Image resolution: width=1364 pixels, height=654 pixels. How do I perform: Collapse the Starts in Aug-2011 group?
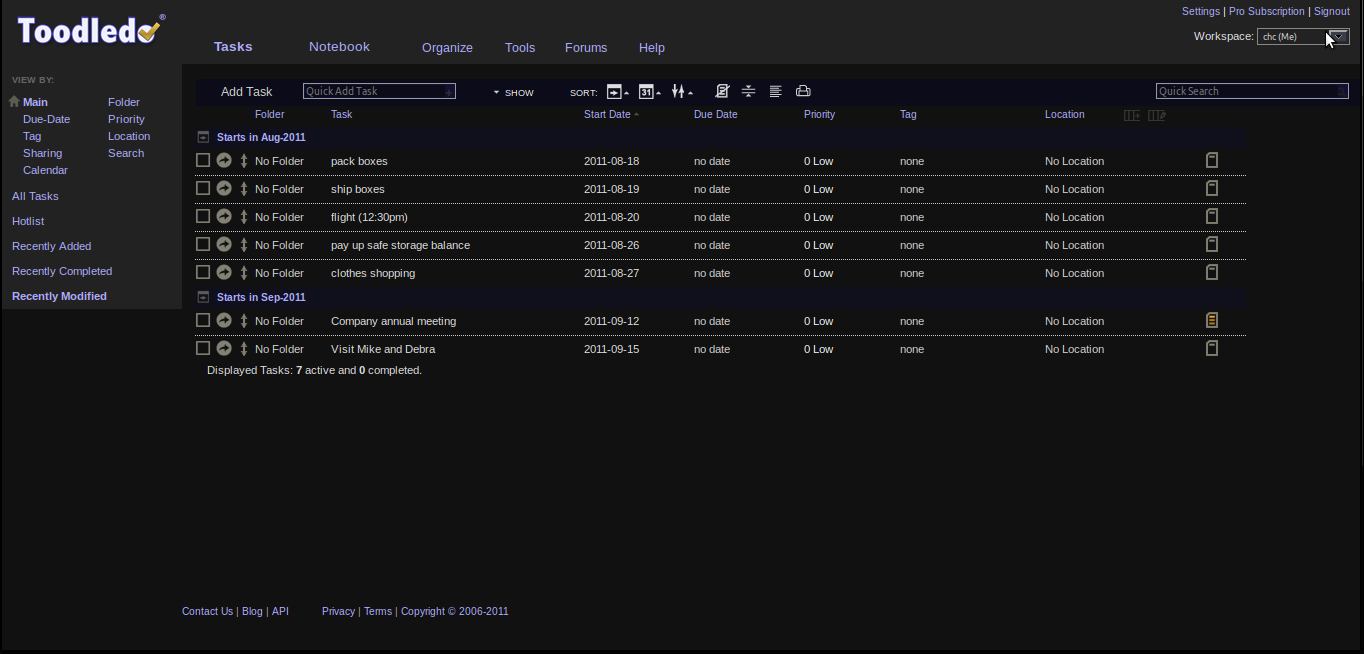coord(203,137)
